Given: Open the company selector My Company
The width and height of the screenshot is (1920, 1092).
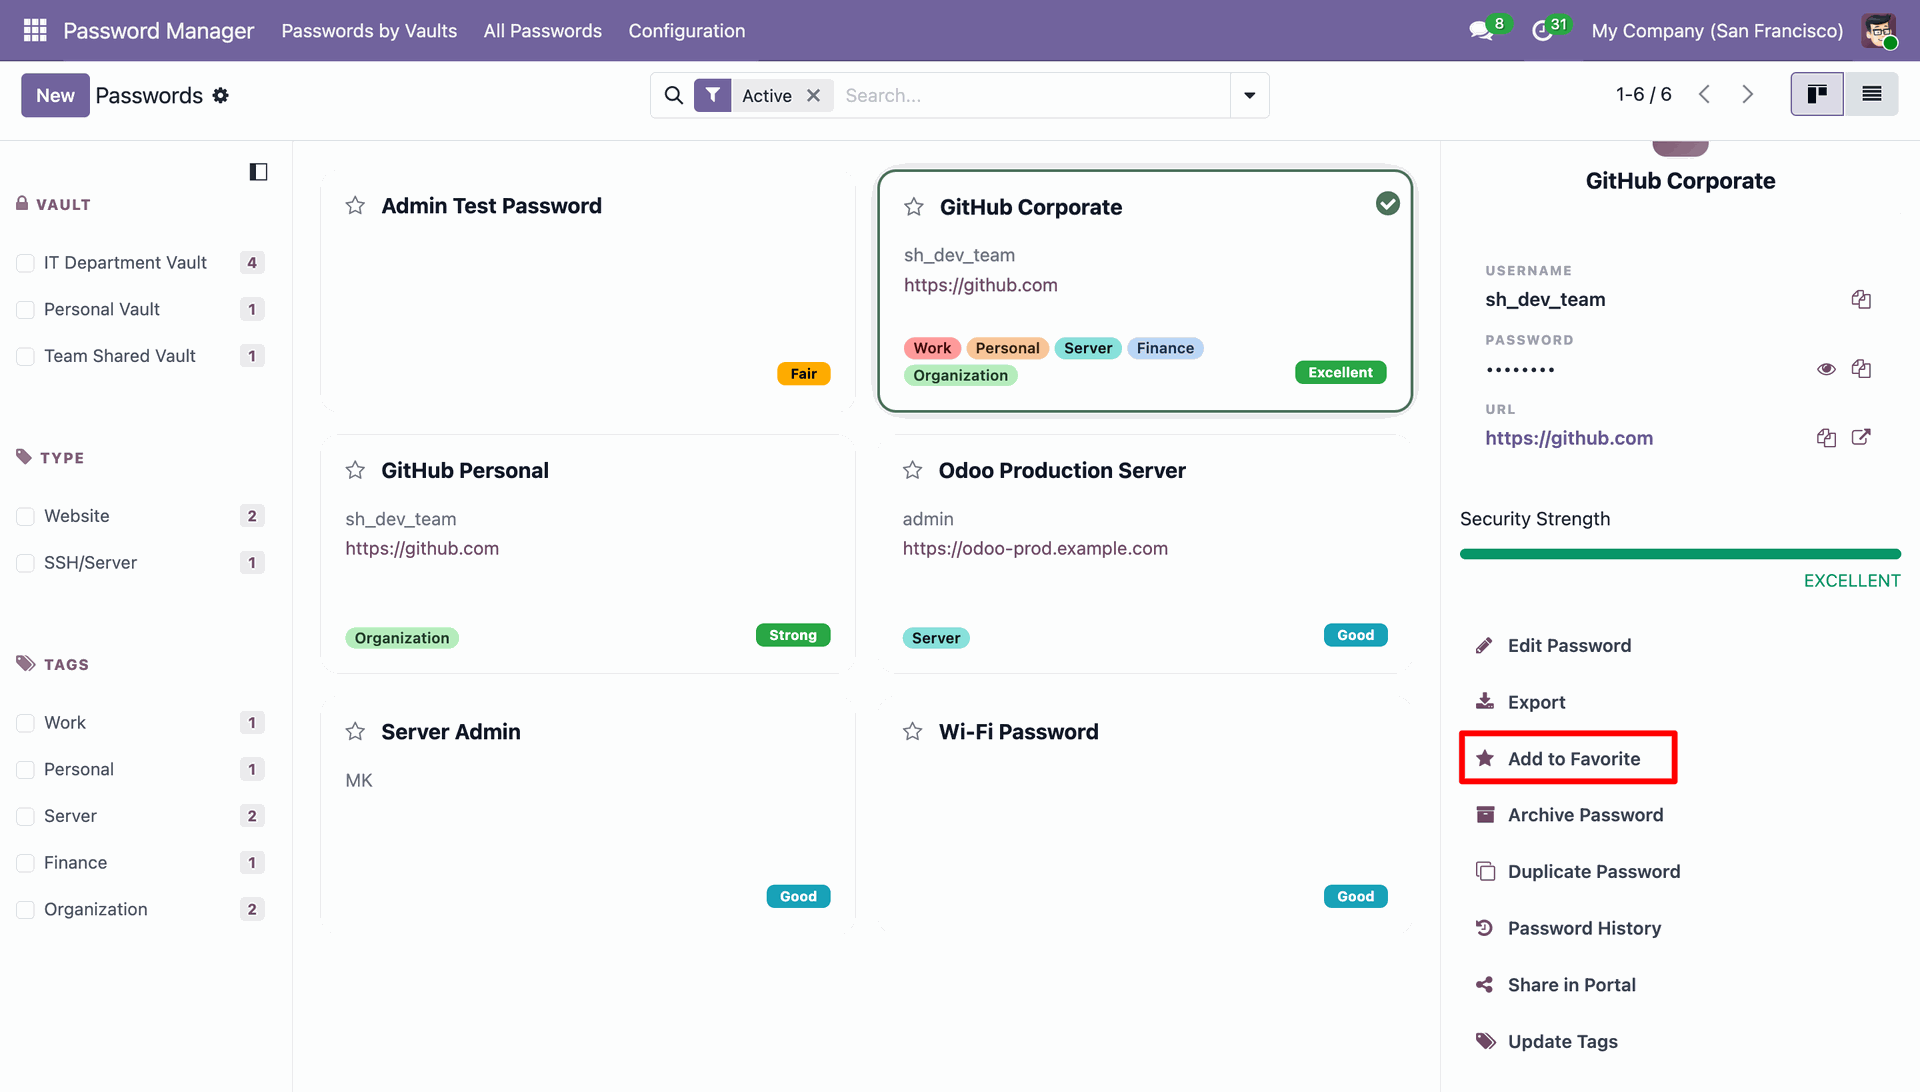Looking at the screenshot, I should tap(1717, 31).
